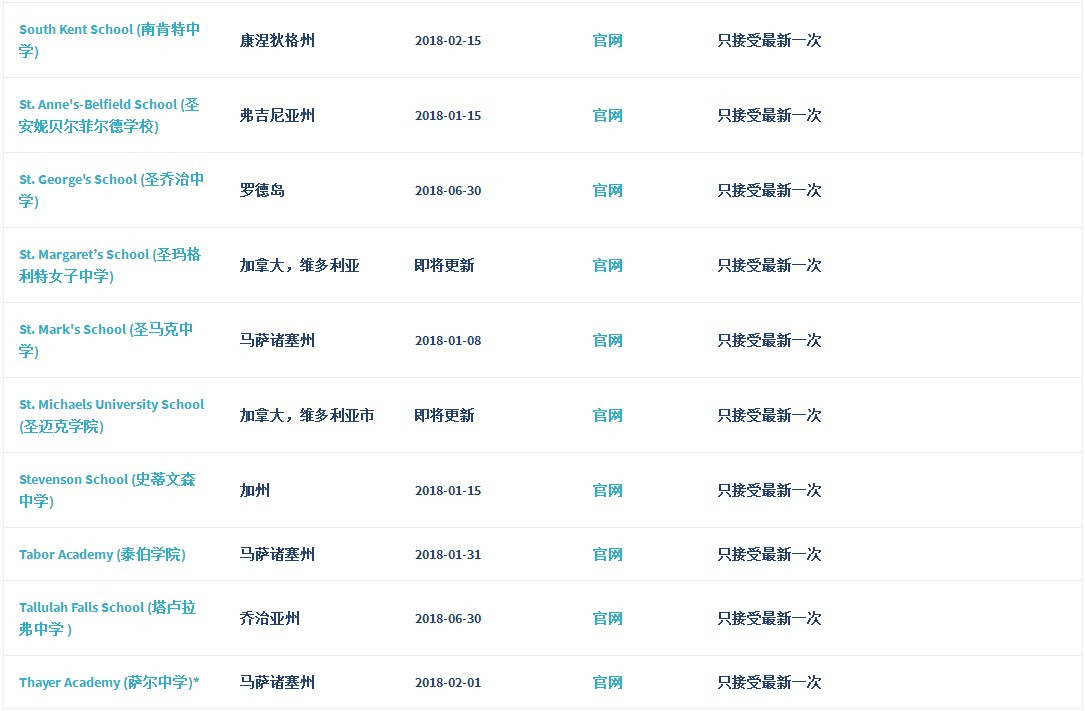Open Thayer Academy link
The width and height of the screenshot is (1085, 711).
[109, 683]
